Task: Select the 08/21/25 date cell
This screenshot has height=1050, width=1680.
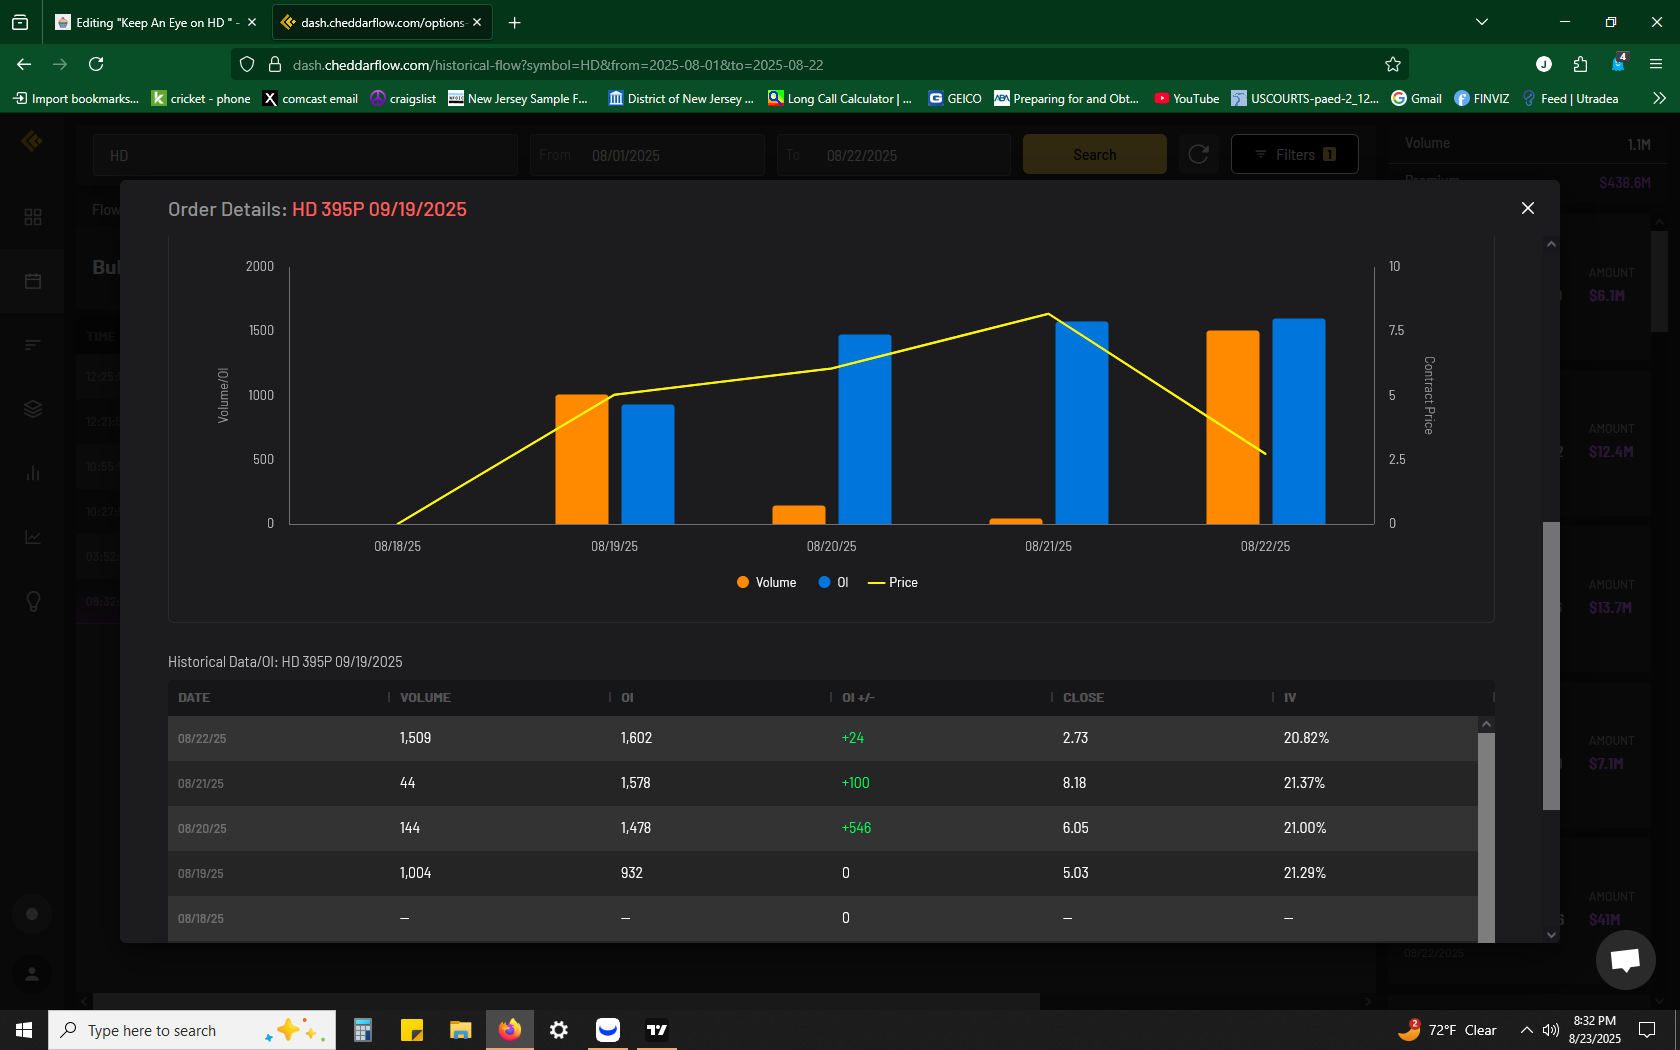Action: click(200, 783)
